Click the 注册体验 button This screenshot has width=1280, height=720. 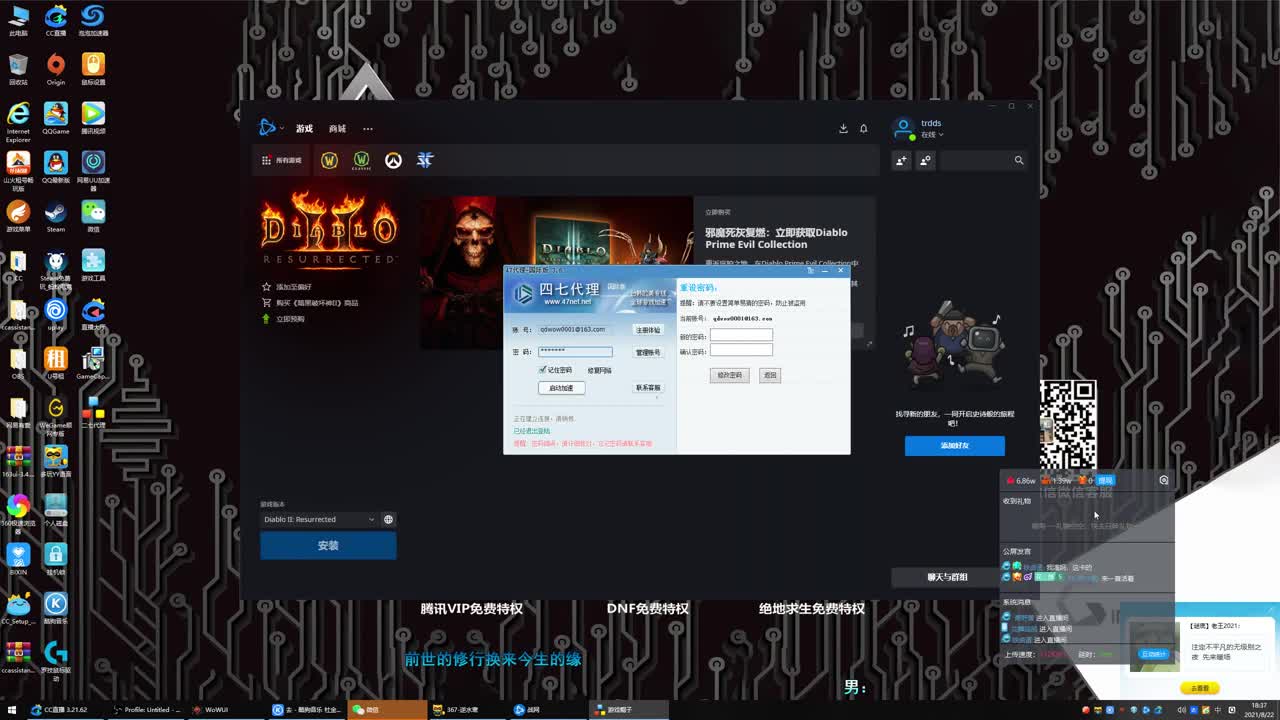pyautogui.click(x=648, y=330)
